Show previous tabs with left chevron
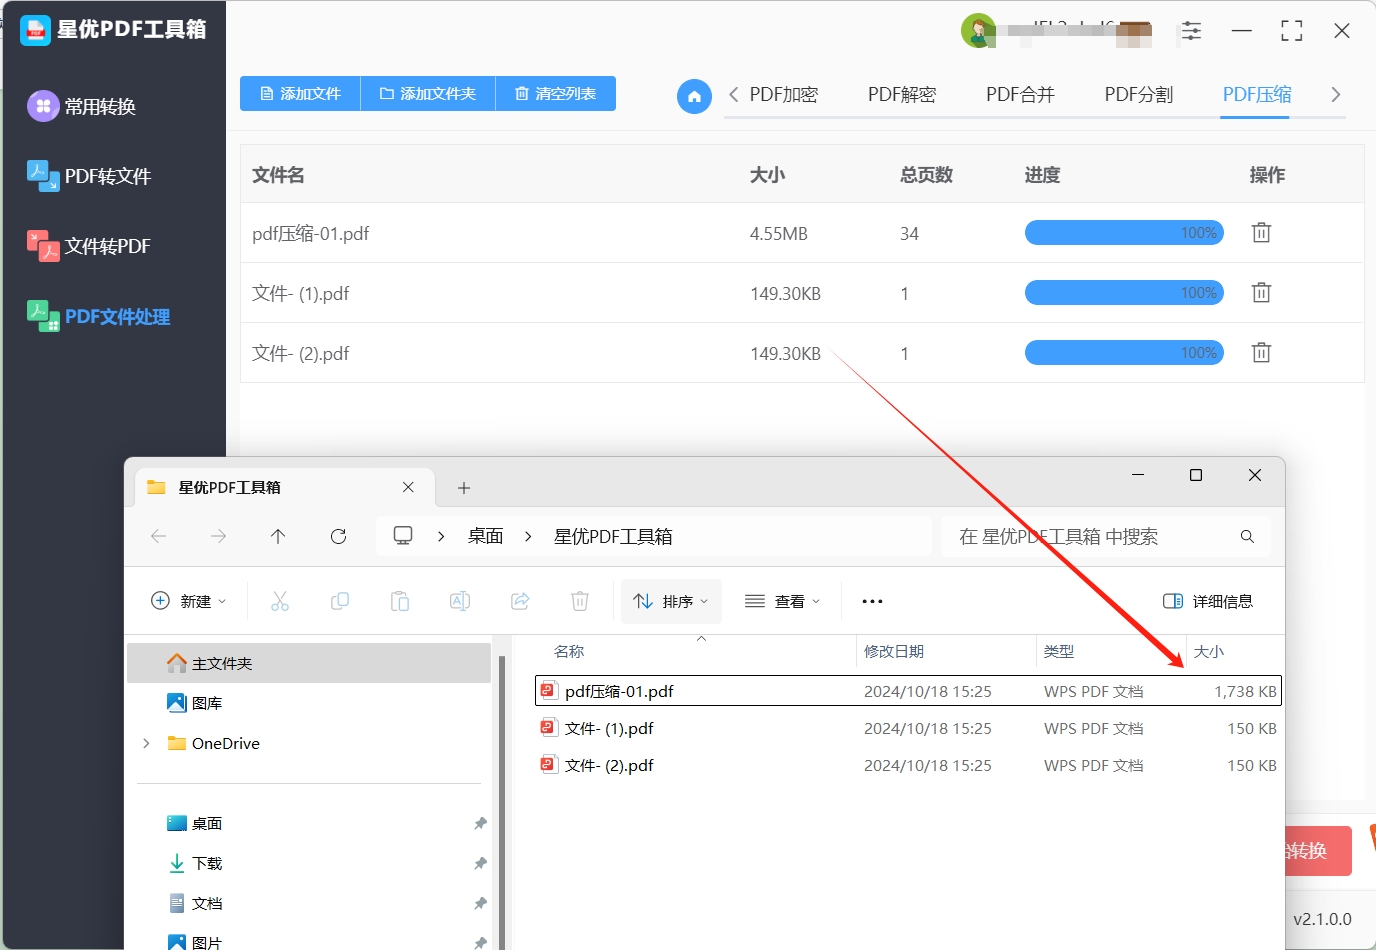 [x=734, y=95]
